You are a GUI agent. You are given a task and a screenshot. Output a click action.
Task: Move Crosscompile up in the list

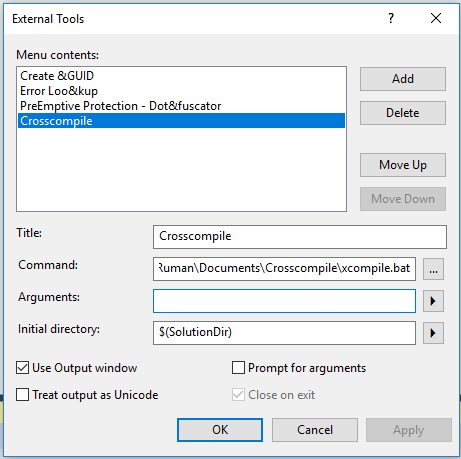(x=403, y=165)
